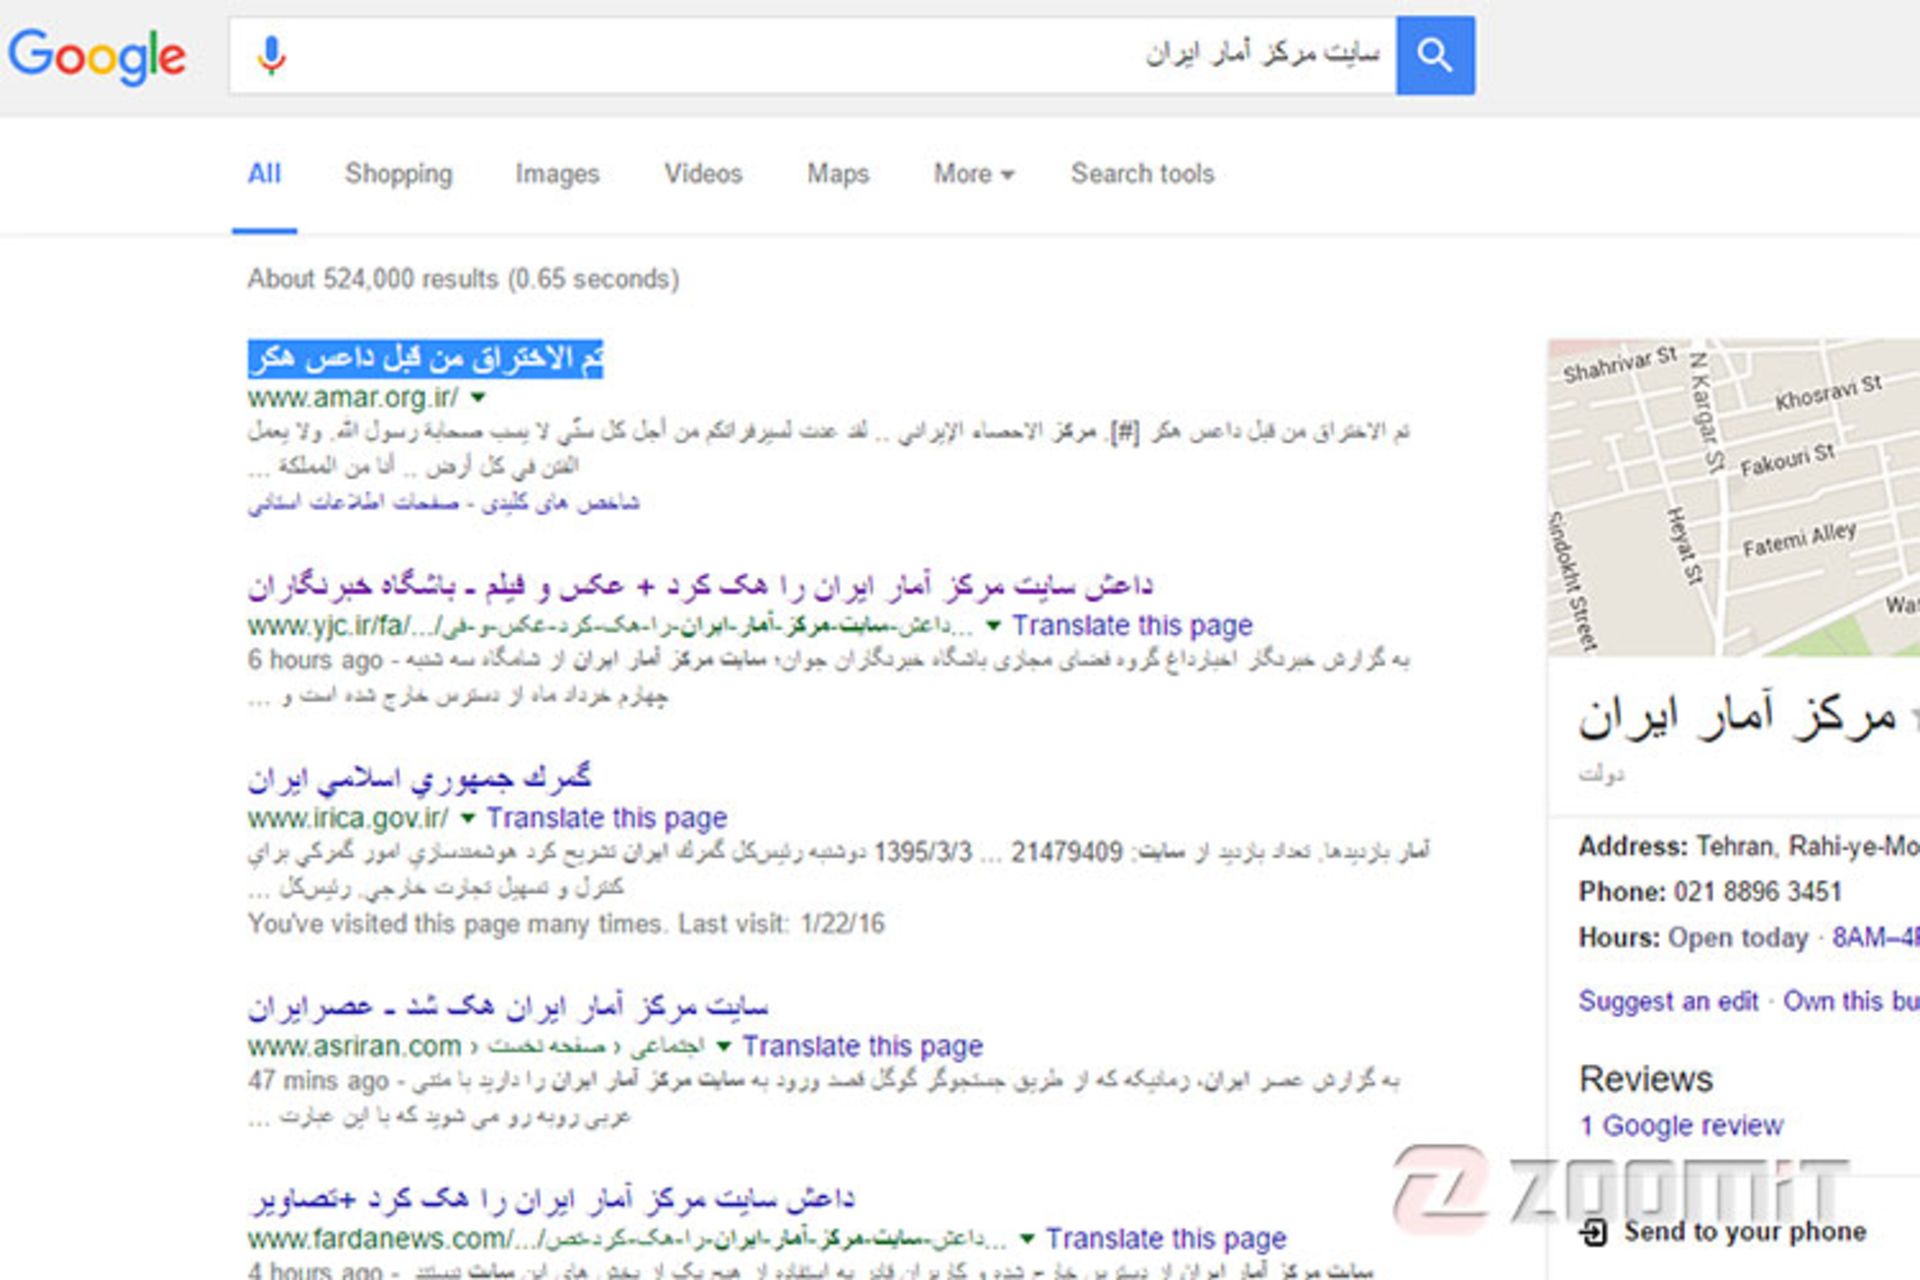Click the Reviews heading
The image size is (1920, 1280).
click(1646, 1080)
